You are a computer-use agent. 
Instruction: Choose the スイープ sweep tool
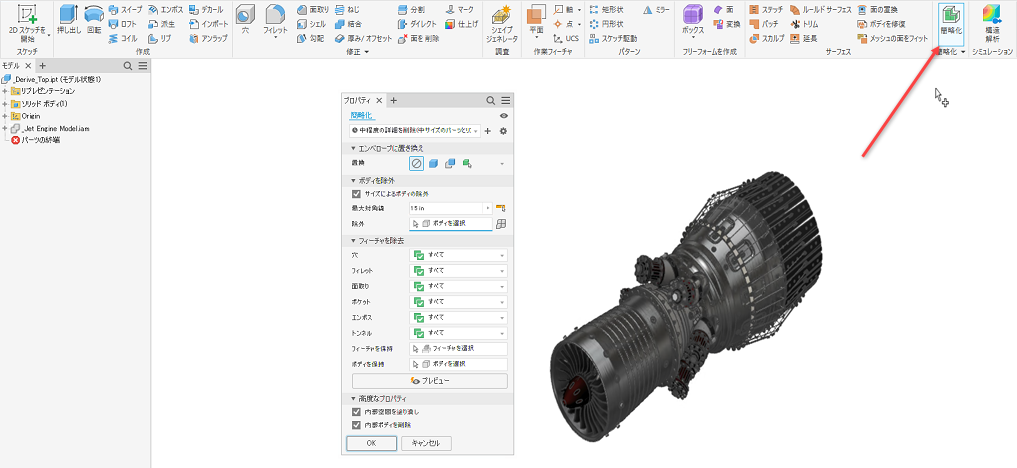tap(126, 10)
